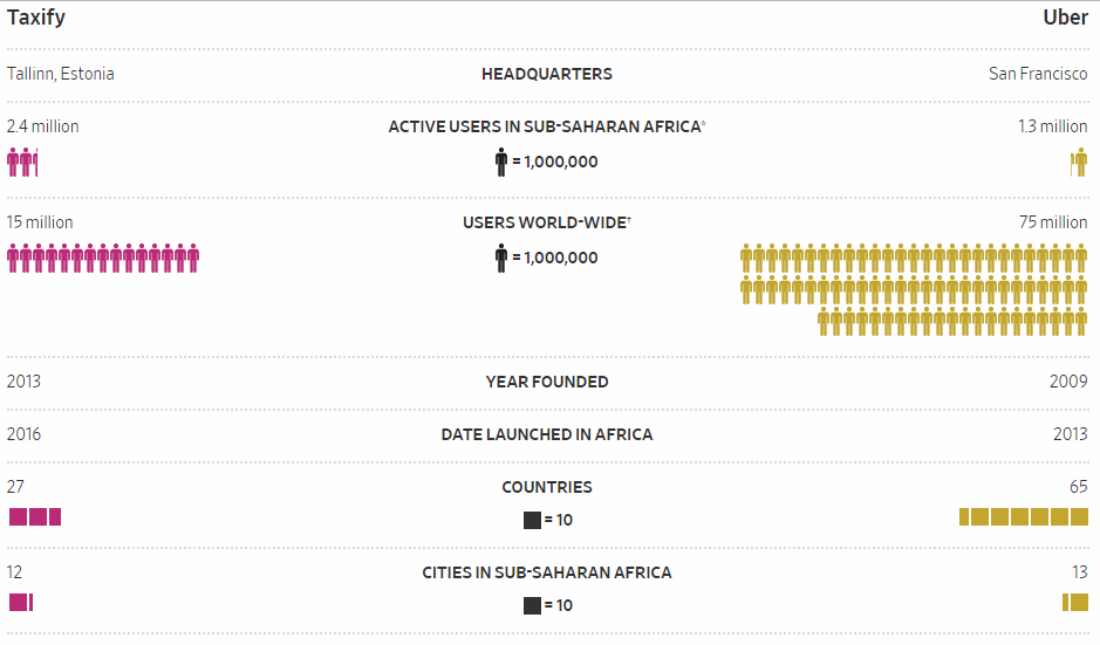The image size is (1100, 645).
Task: Click the HEADQUARTERS row label
Action: click(x=546, y=74)
